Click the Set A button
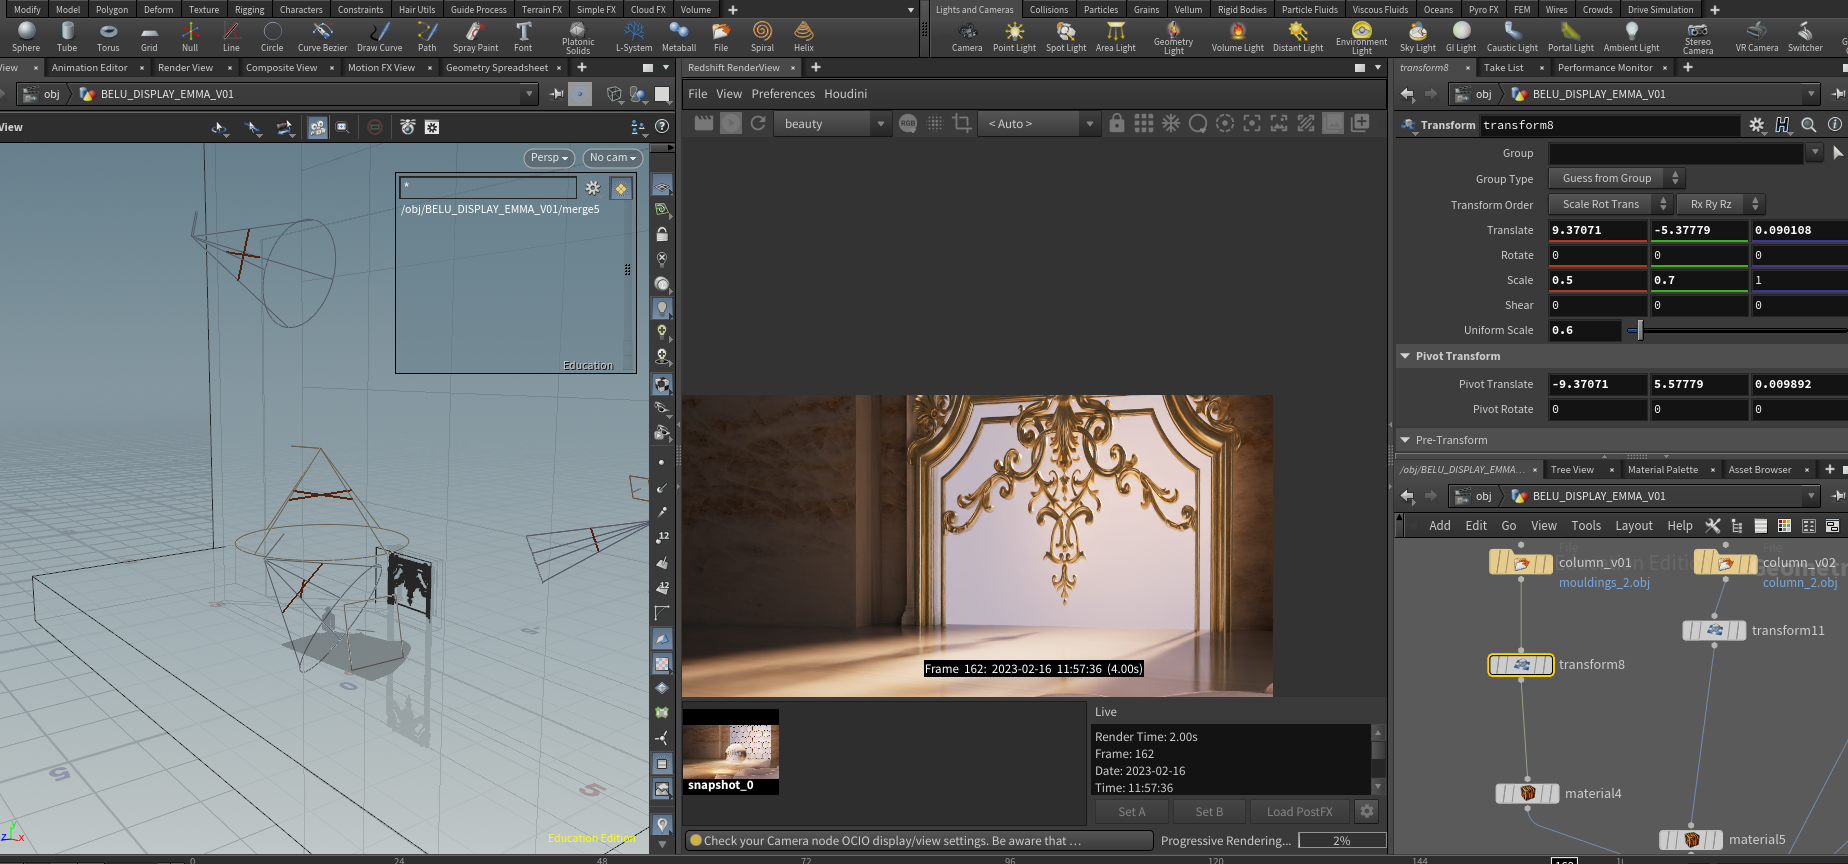The image size is (1848, 864). tap(1131, 812)
